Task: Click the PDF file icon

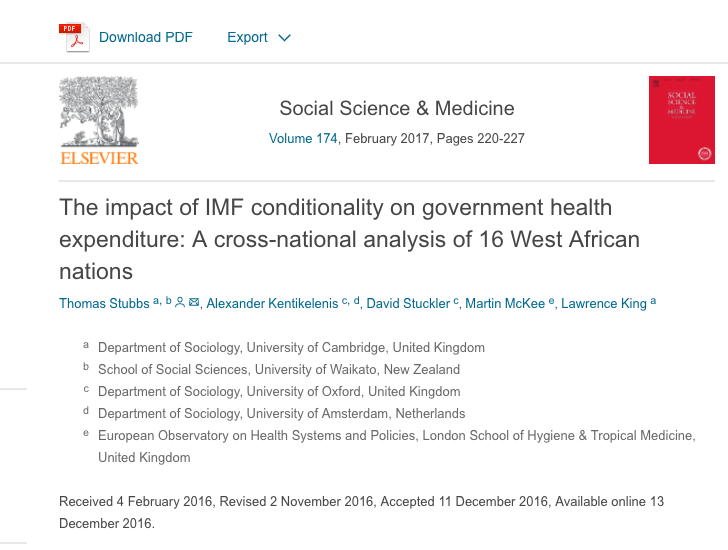Action: [x=70, y=37]
